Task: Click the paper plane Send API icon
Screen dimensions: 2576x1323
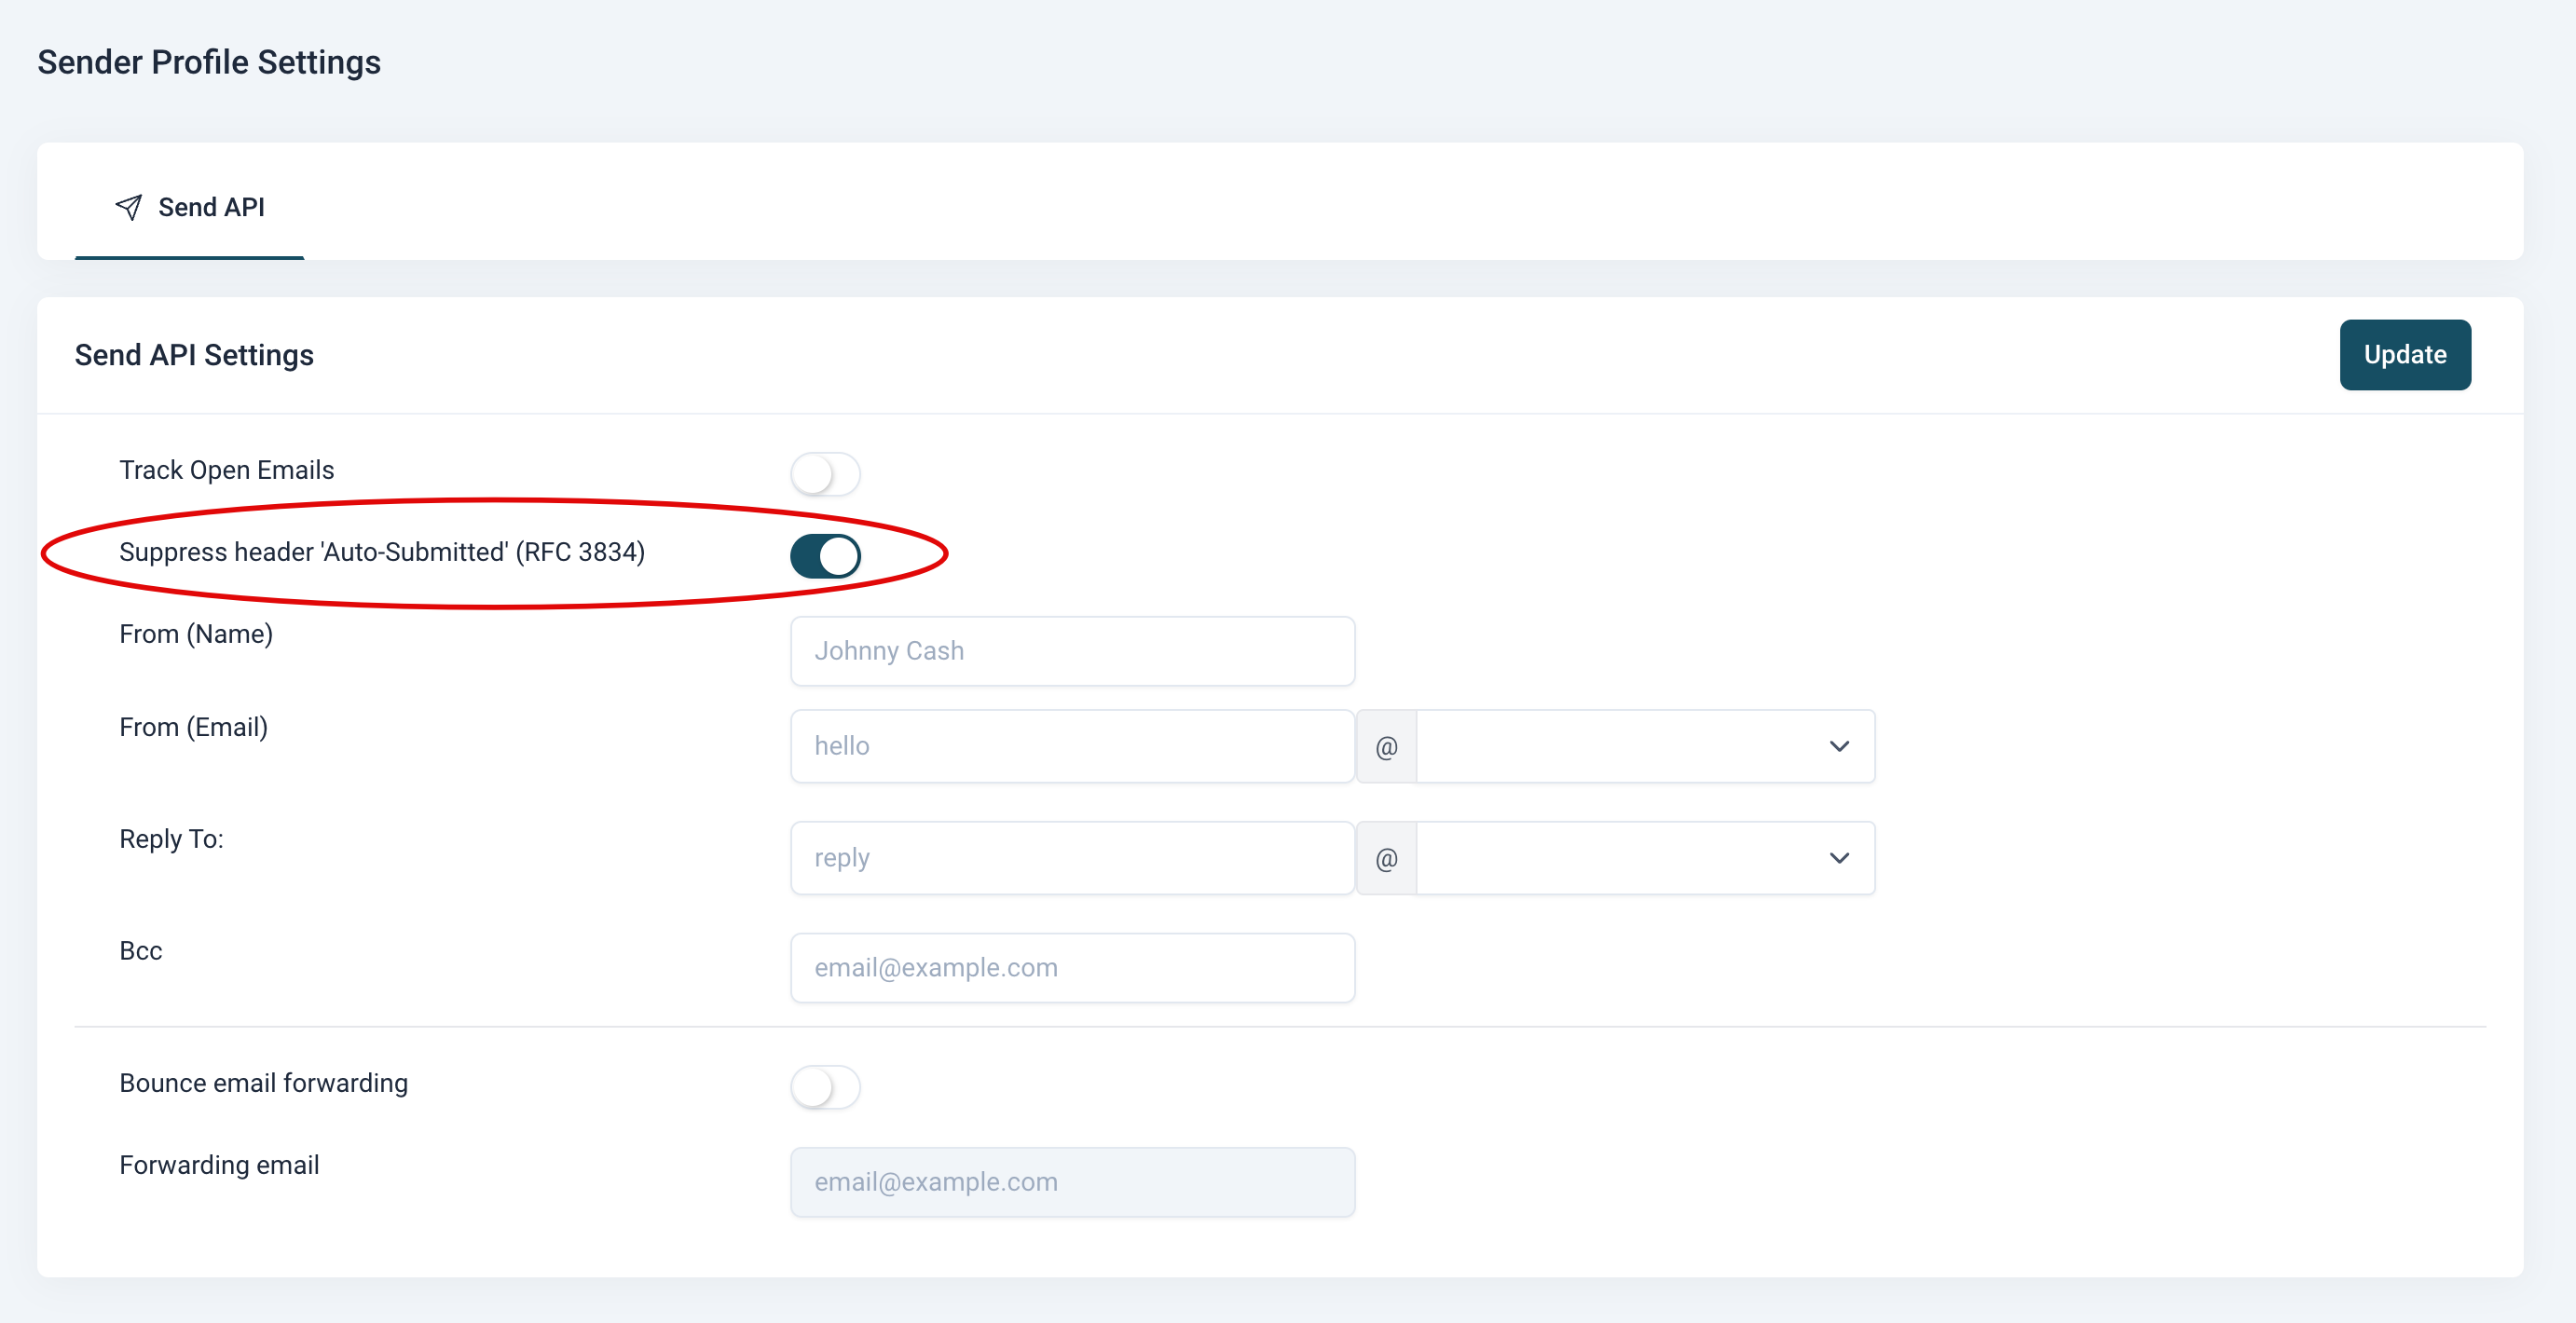Action: [x=128, y=206]
